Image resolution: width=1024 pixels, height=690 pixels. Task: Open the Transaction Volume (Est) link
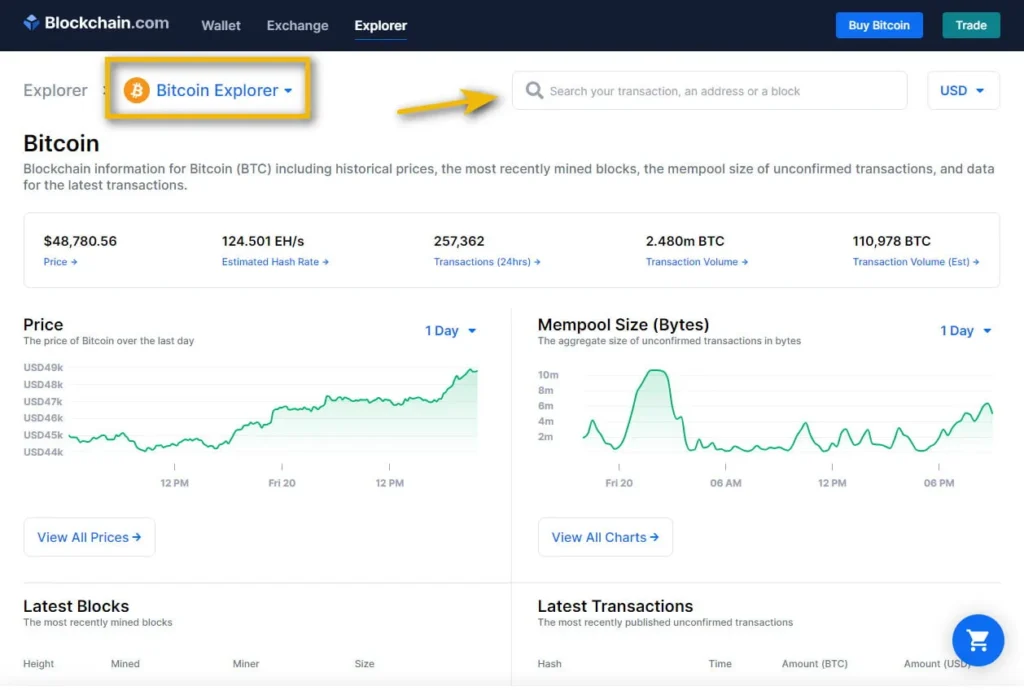point(916,262)
